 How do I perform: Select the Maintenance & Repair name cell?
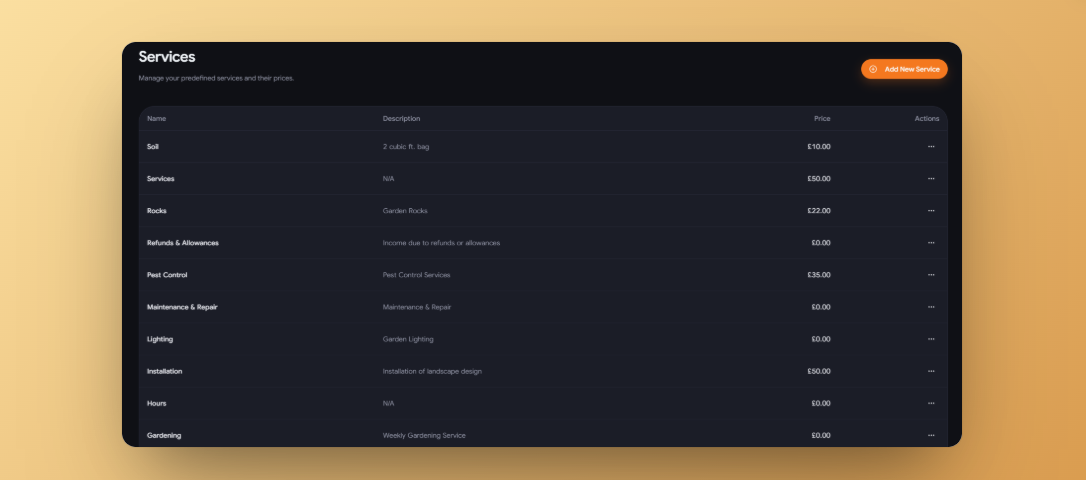pyautogui.click(x=182, y=307)
